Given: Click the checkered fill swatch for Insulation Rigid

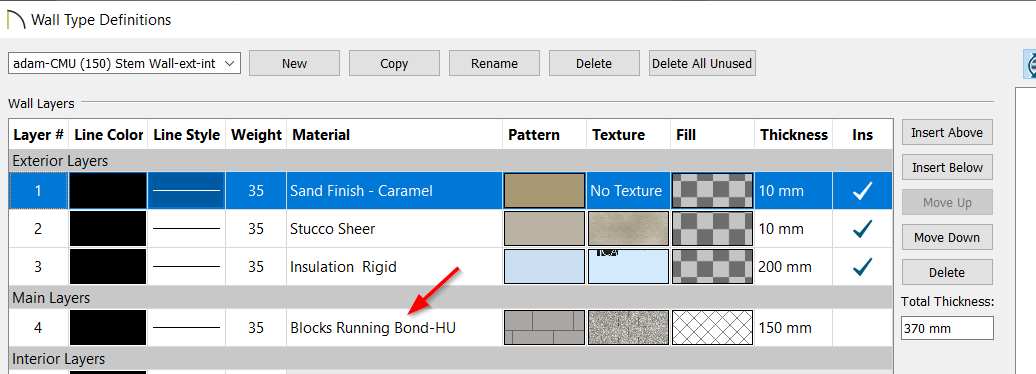Looking at the screenshot, I should click(712, 267).
